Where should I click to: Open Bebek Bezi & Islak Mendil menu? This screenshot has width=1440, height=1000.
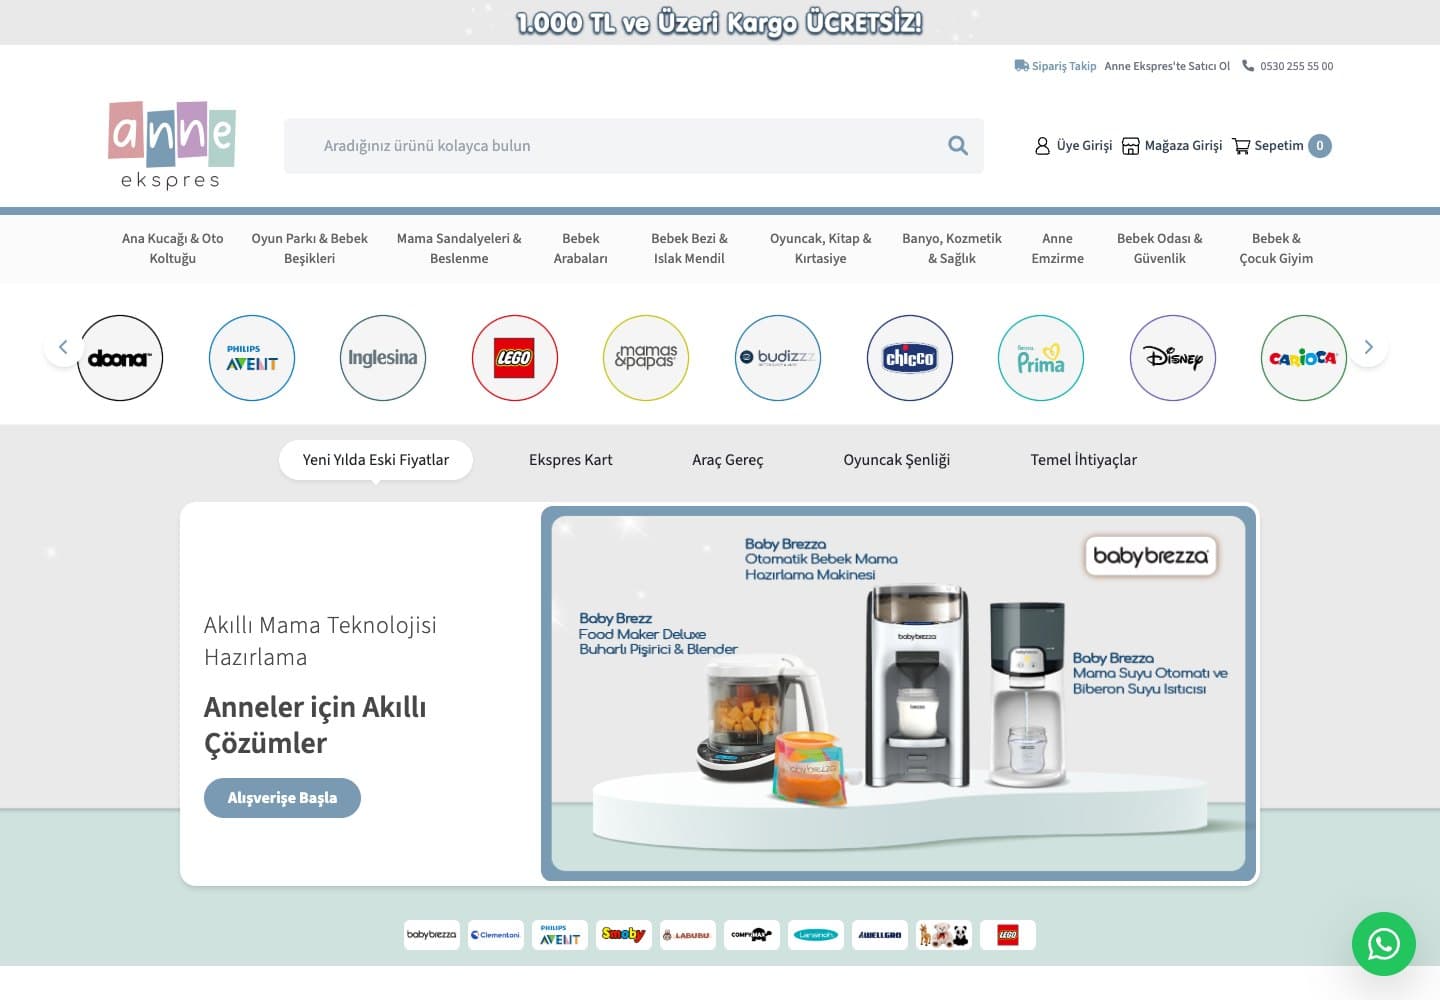point(690,248)
